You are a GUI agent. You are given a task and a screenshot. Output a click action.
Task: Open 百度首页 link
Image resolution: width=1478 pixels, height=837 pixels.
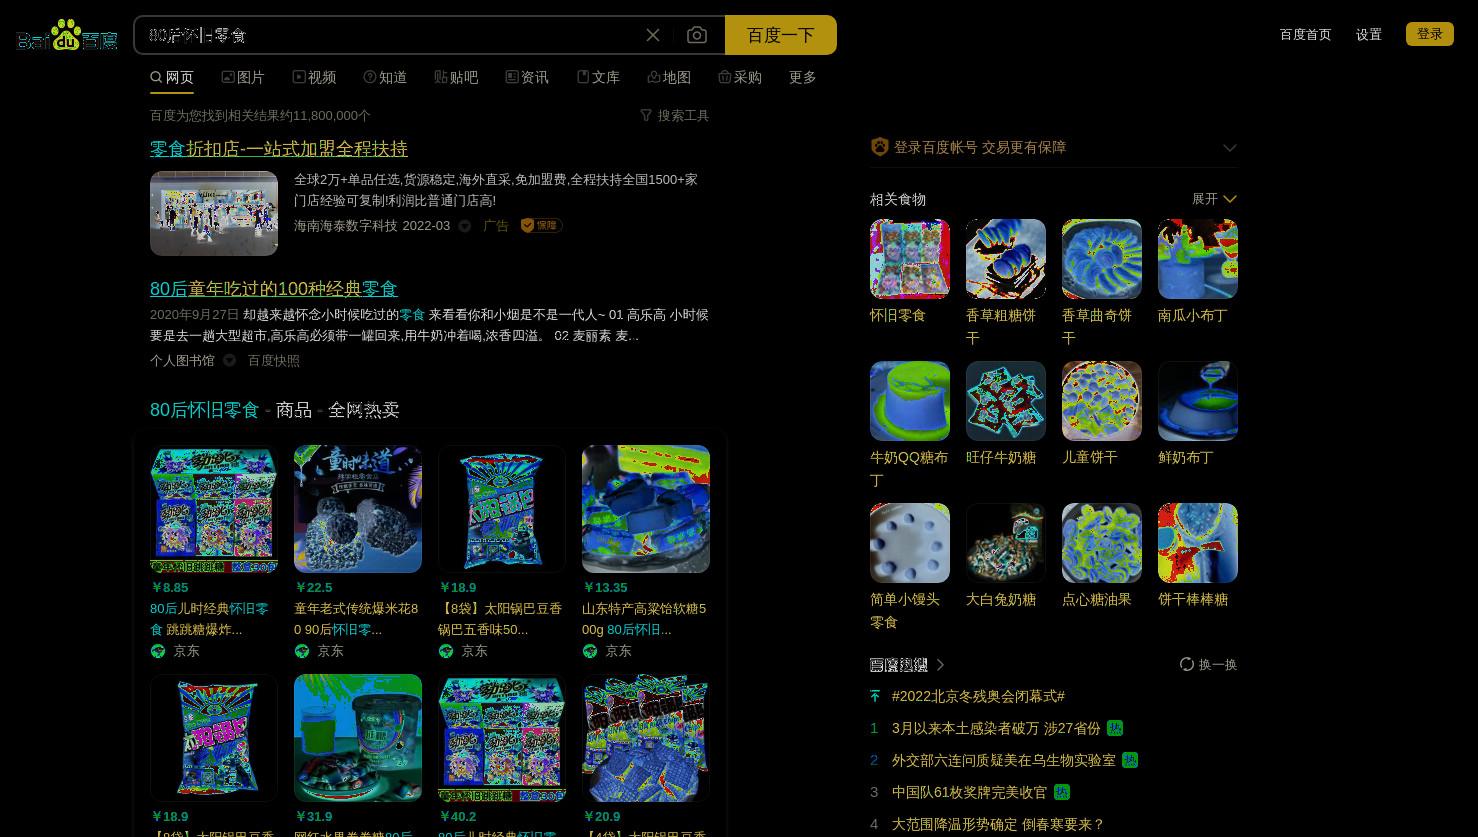(x=1306, y=34)
